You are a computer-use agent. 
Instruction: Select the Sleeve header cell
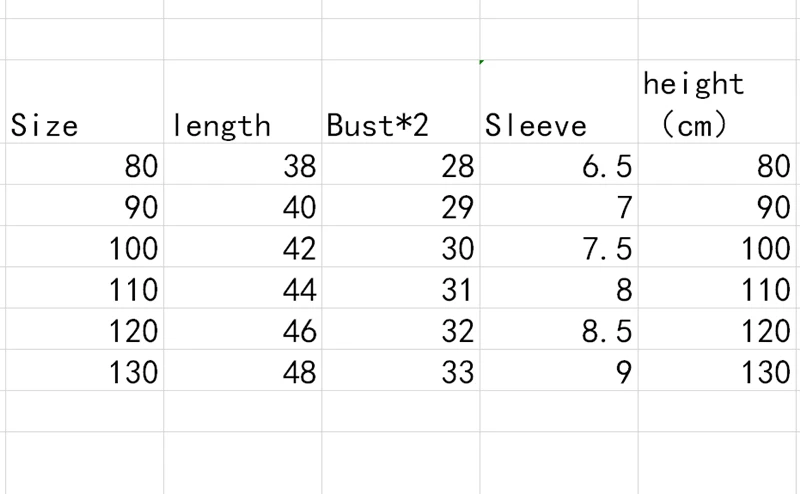point(559,102)
